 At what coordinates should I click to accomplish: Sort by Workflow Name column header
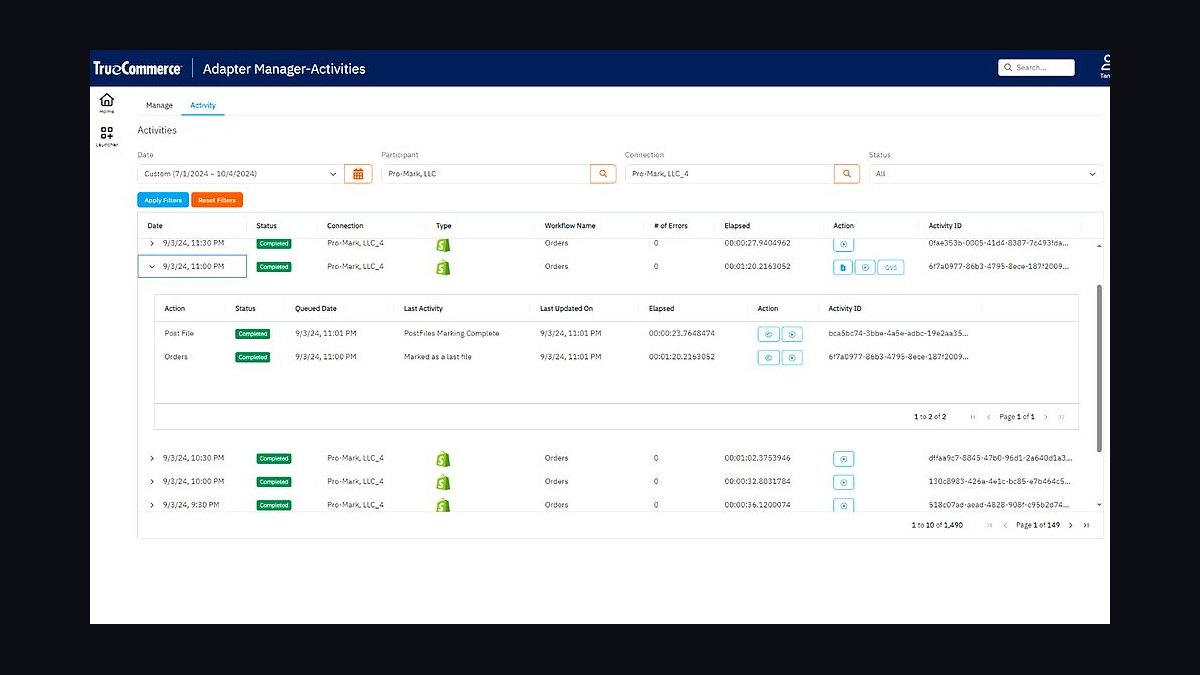coord(570,226)
